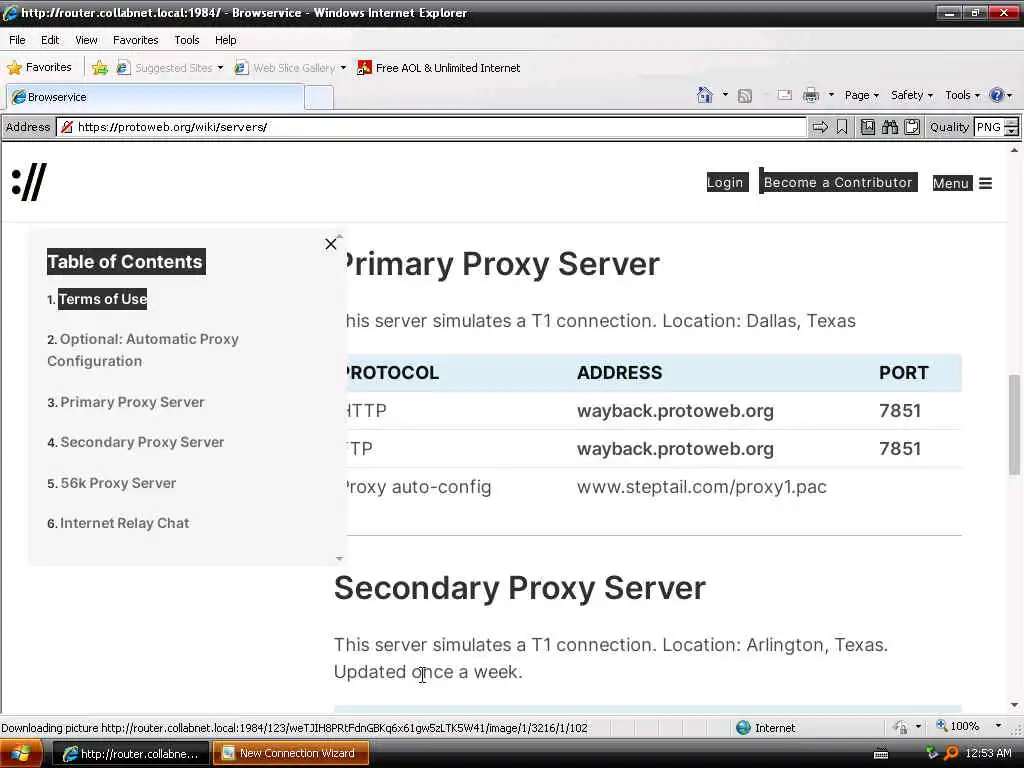Click the Read Mail envelope icon
1024x768 pixels.
coord(784,95)
